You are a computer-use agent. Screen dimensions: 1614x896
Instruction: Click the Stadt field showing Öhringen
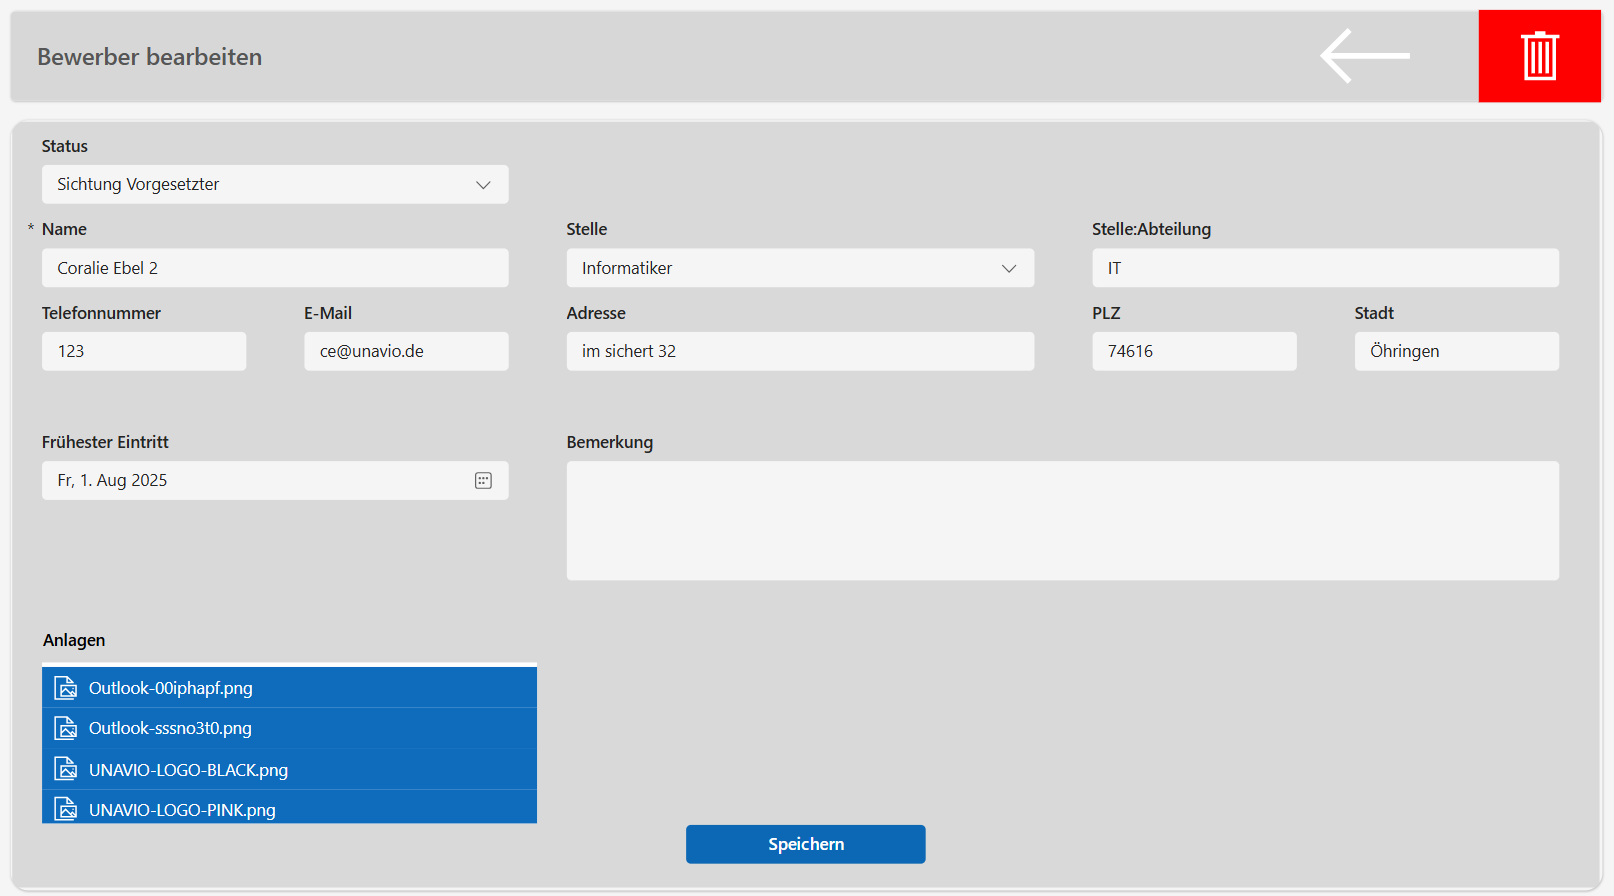1456,352
